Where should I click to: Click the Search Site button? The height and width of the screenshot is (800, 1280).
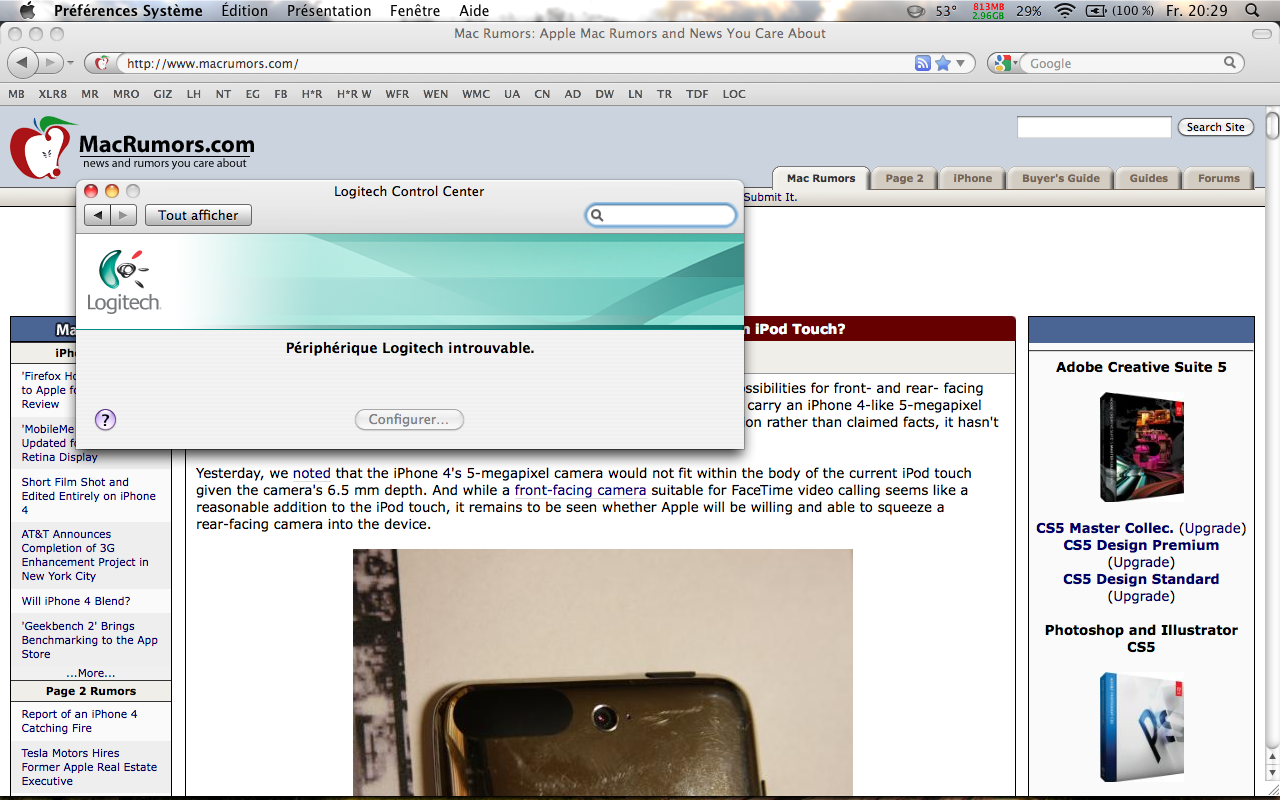[x=1215, y=127]
